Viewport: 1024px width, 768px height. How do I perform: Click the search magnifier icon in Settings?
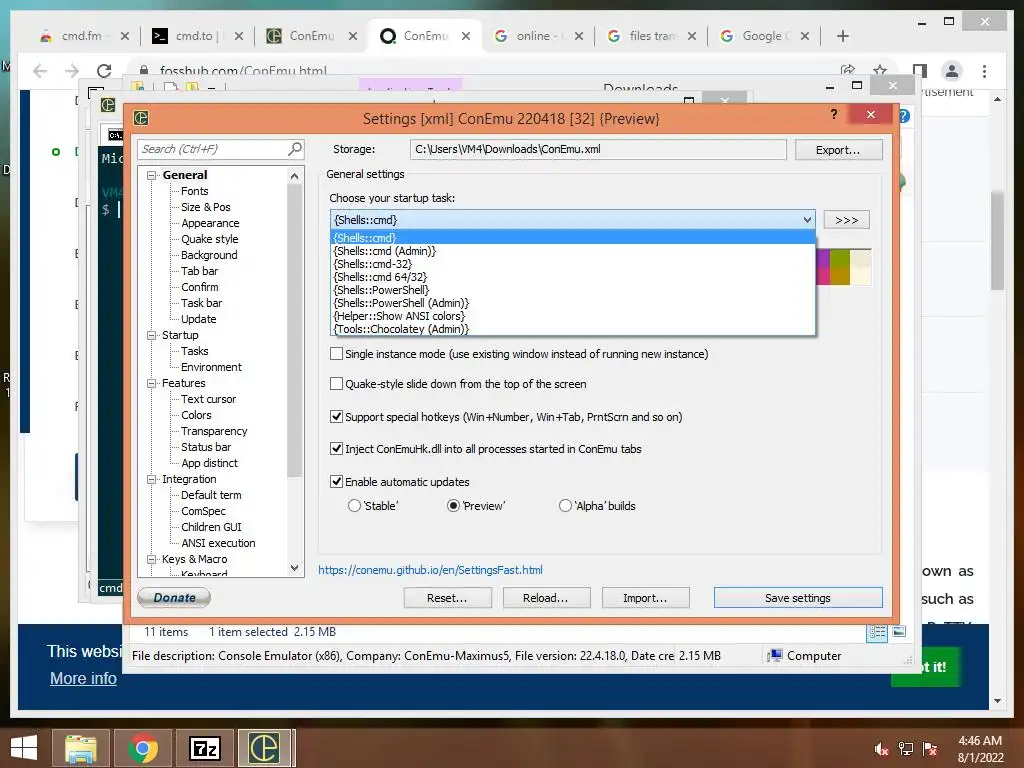click(x=295, y=149)
